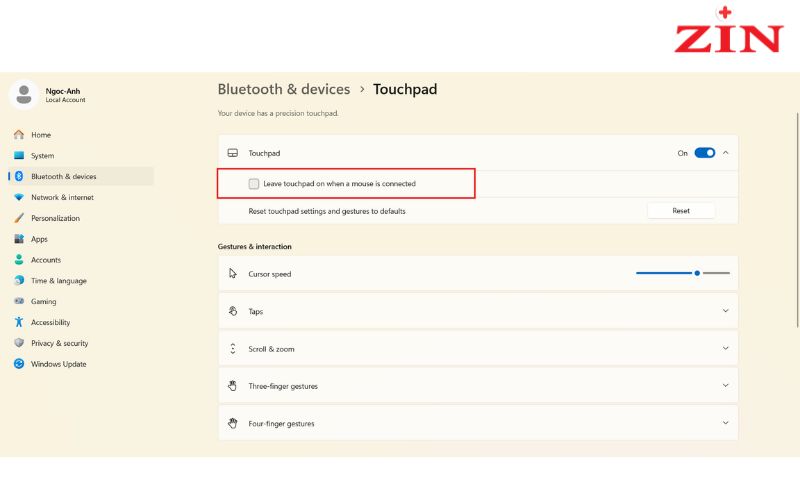Viewport: 800px width, 500px height.
Task: Click the touchpad icon in Touchpad row
Action: pos(233,153)
